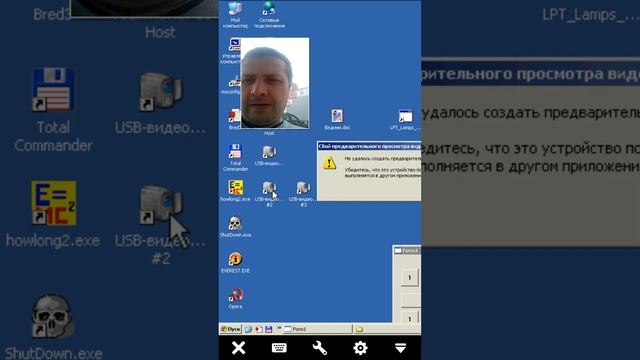This screenshot has width=640, height=360.
Task: Click the webcam video preview window
Action: [275, 83]
